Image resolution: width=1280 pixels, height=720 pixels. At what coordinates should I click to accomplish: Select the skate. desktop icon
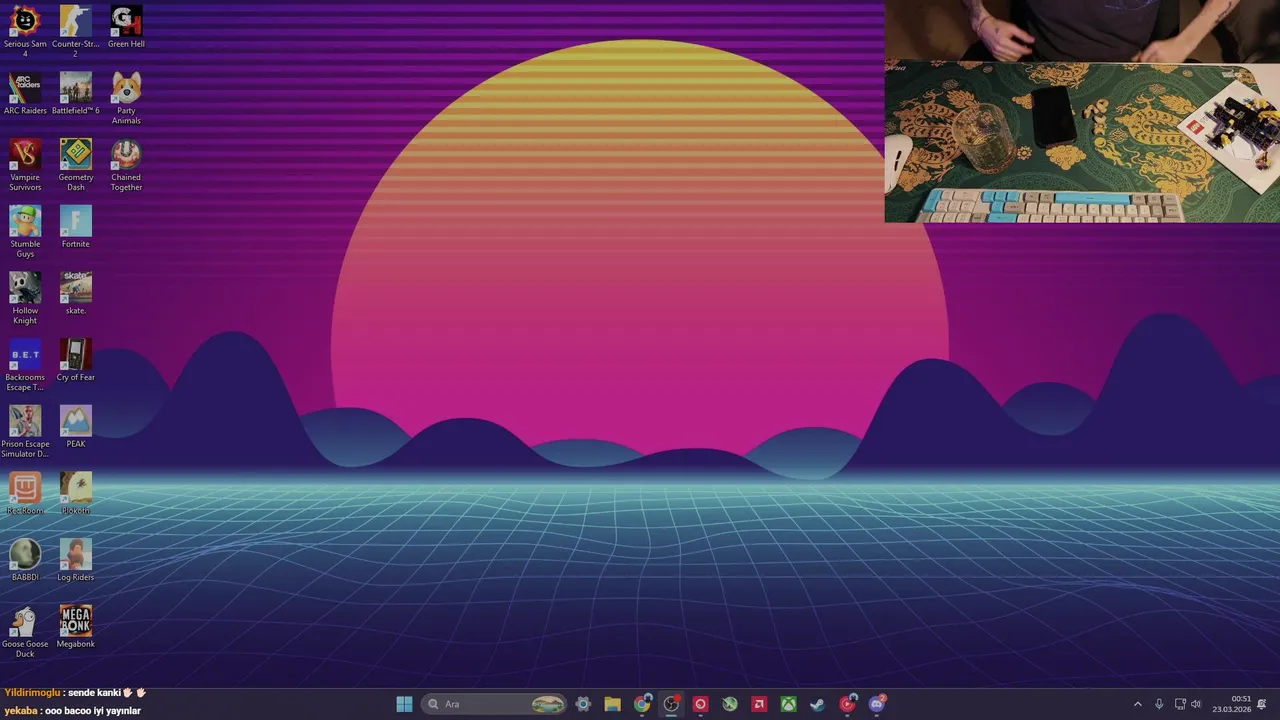(x=75, y=294)
